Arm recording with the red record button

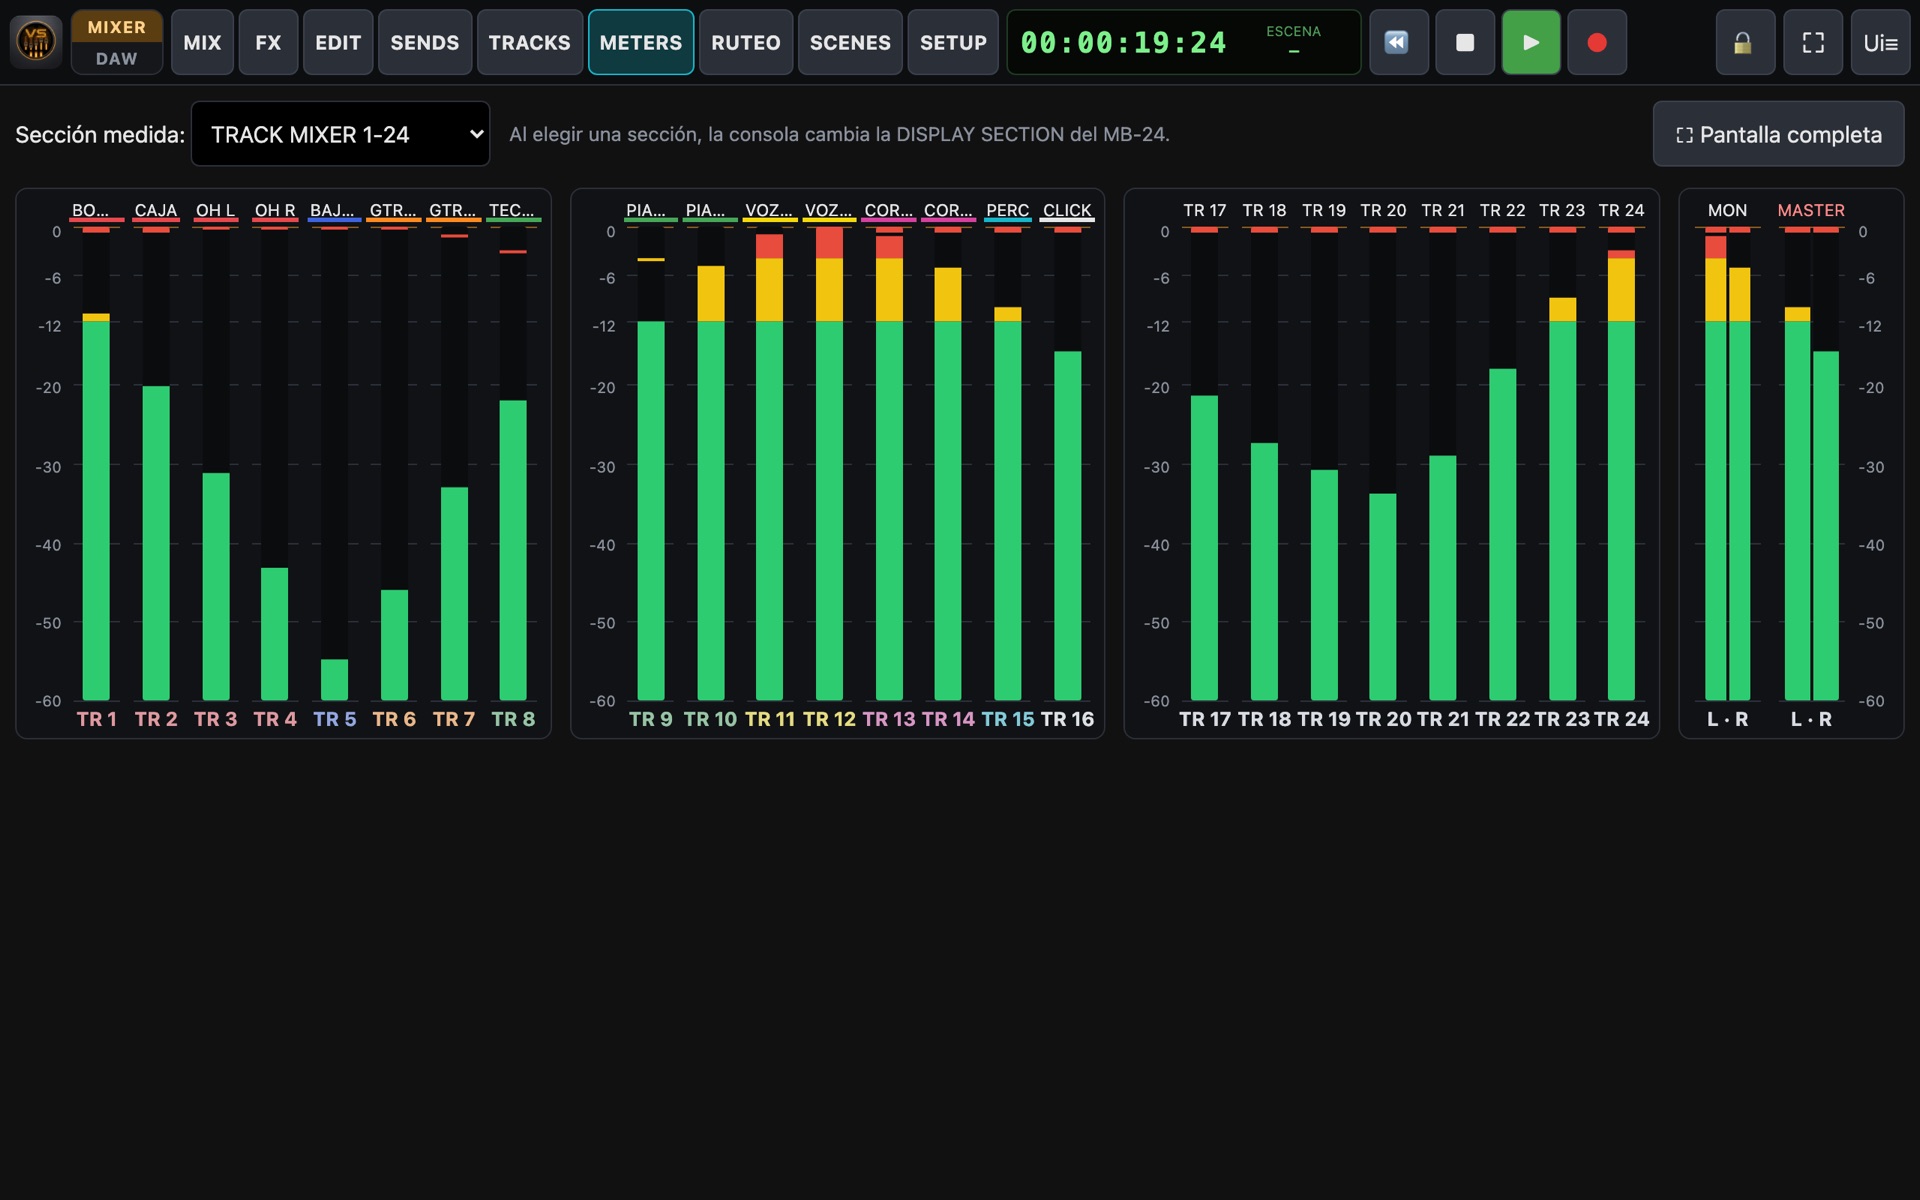pos(1597,42)
